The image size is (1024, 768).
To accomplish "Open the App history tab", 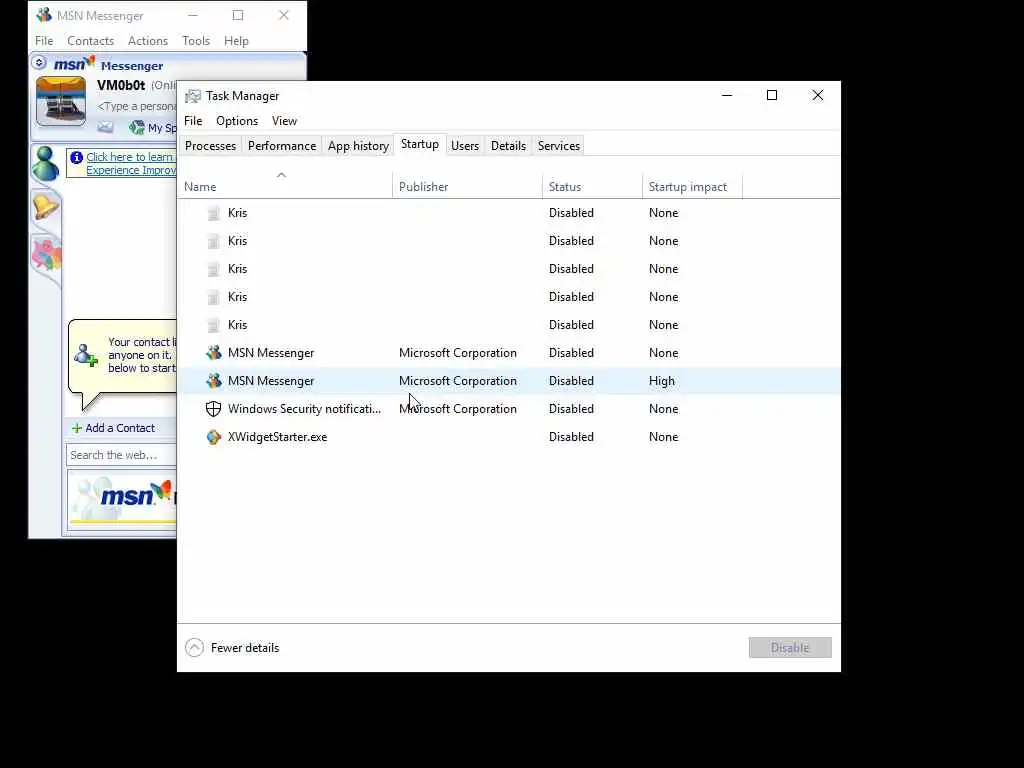I will click(x=359, y=146).
